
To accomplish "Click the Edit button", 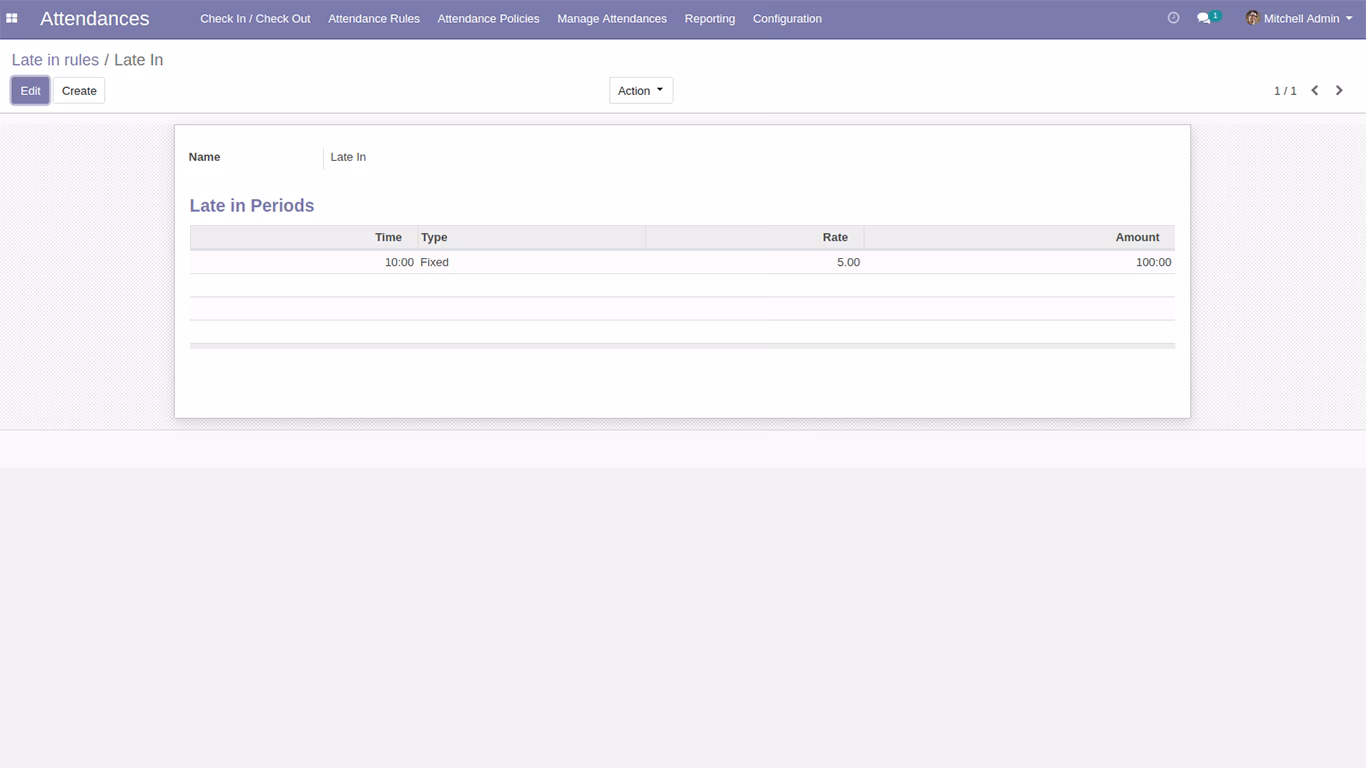I will coord(30,90).
